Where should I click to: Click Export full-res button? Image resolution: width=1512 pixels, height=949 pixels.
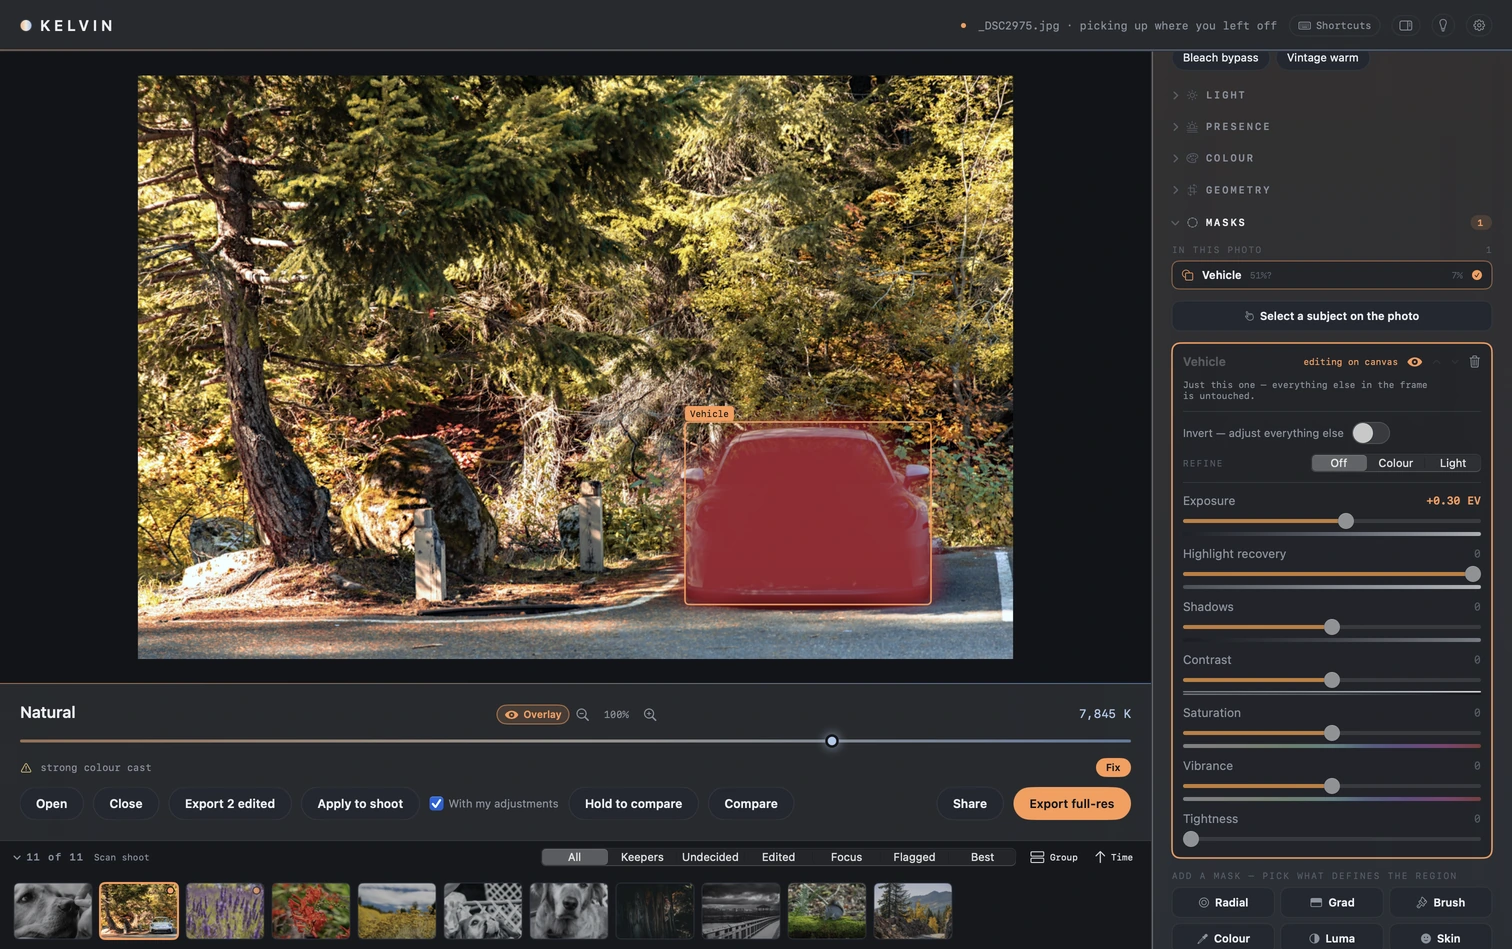pos(1071,804)
